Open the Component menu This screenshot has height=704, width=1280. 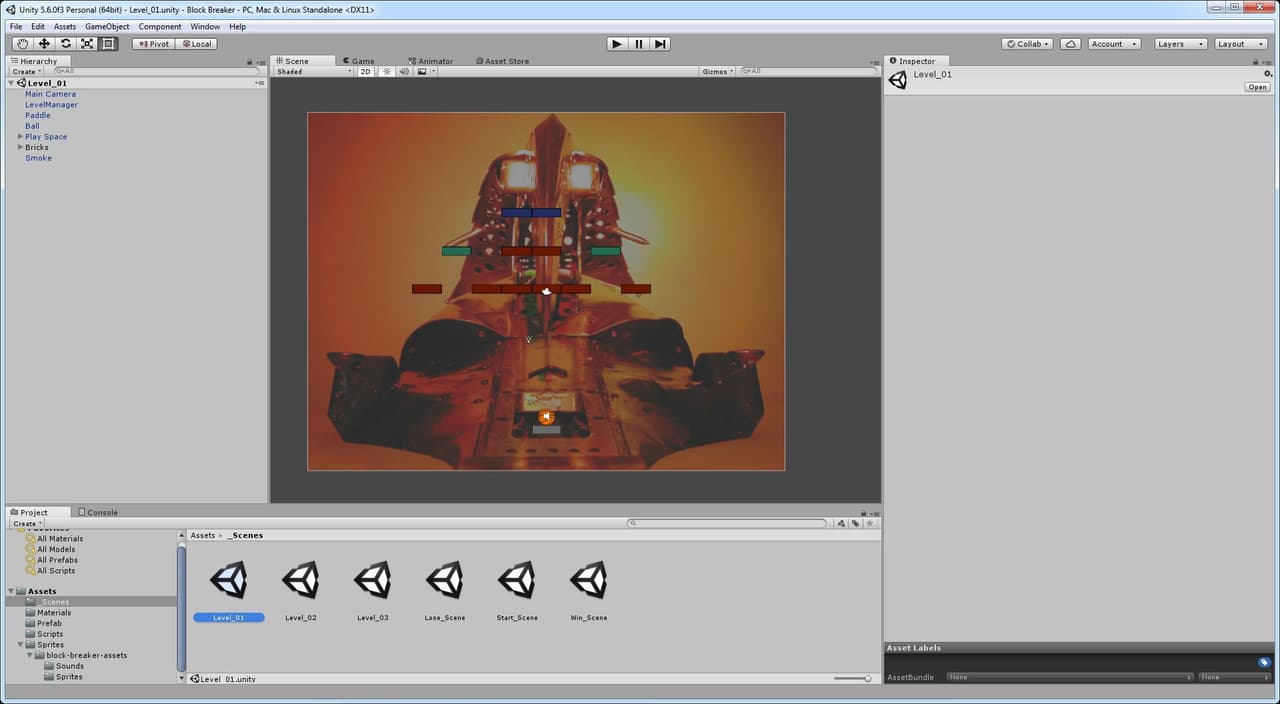pyautogui.click(x=160, y=27)
